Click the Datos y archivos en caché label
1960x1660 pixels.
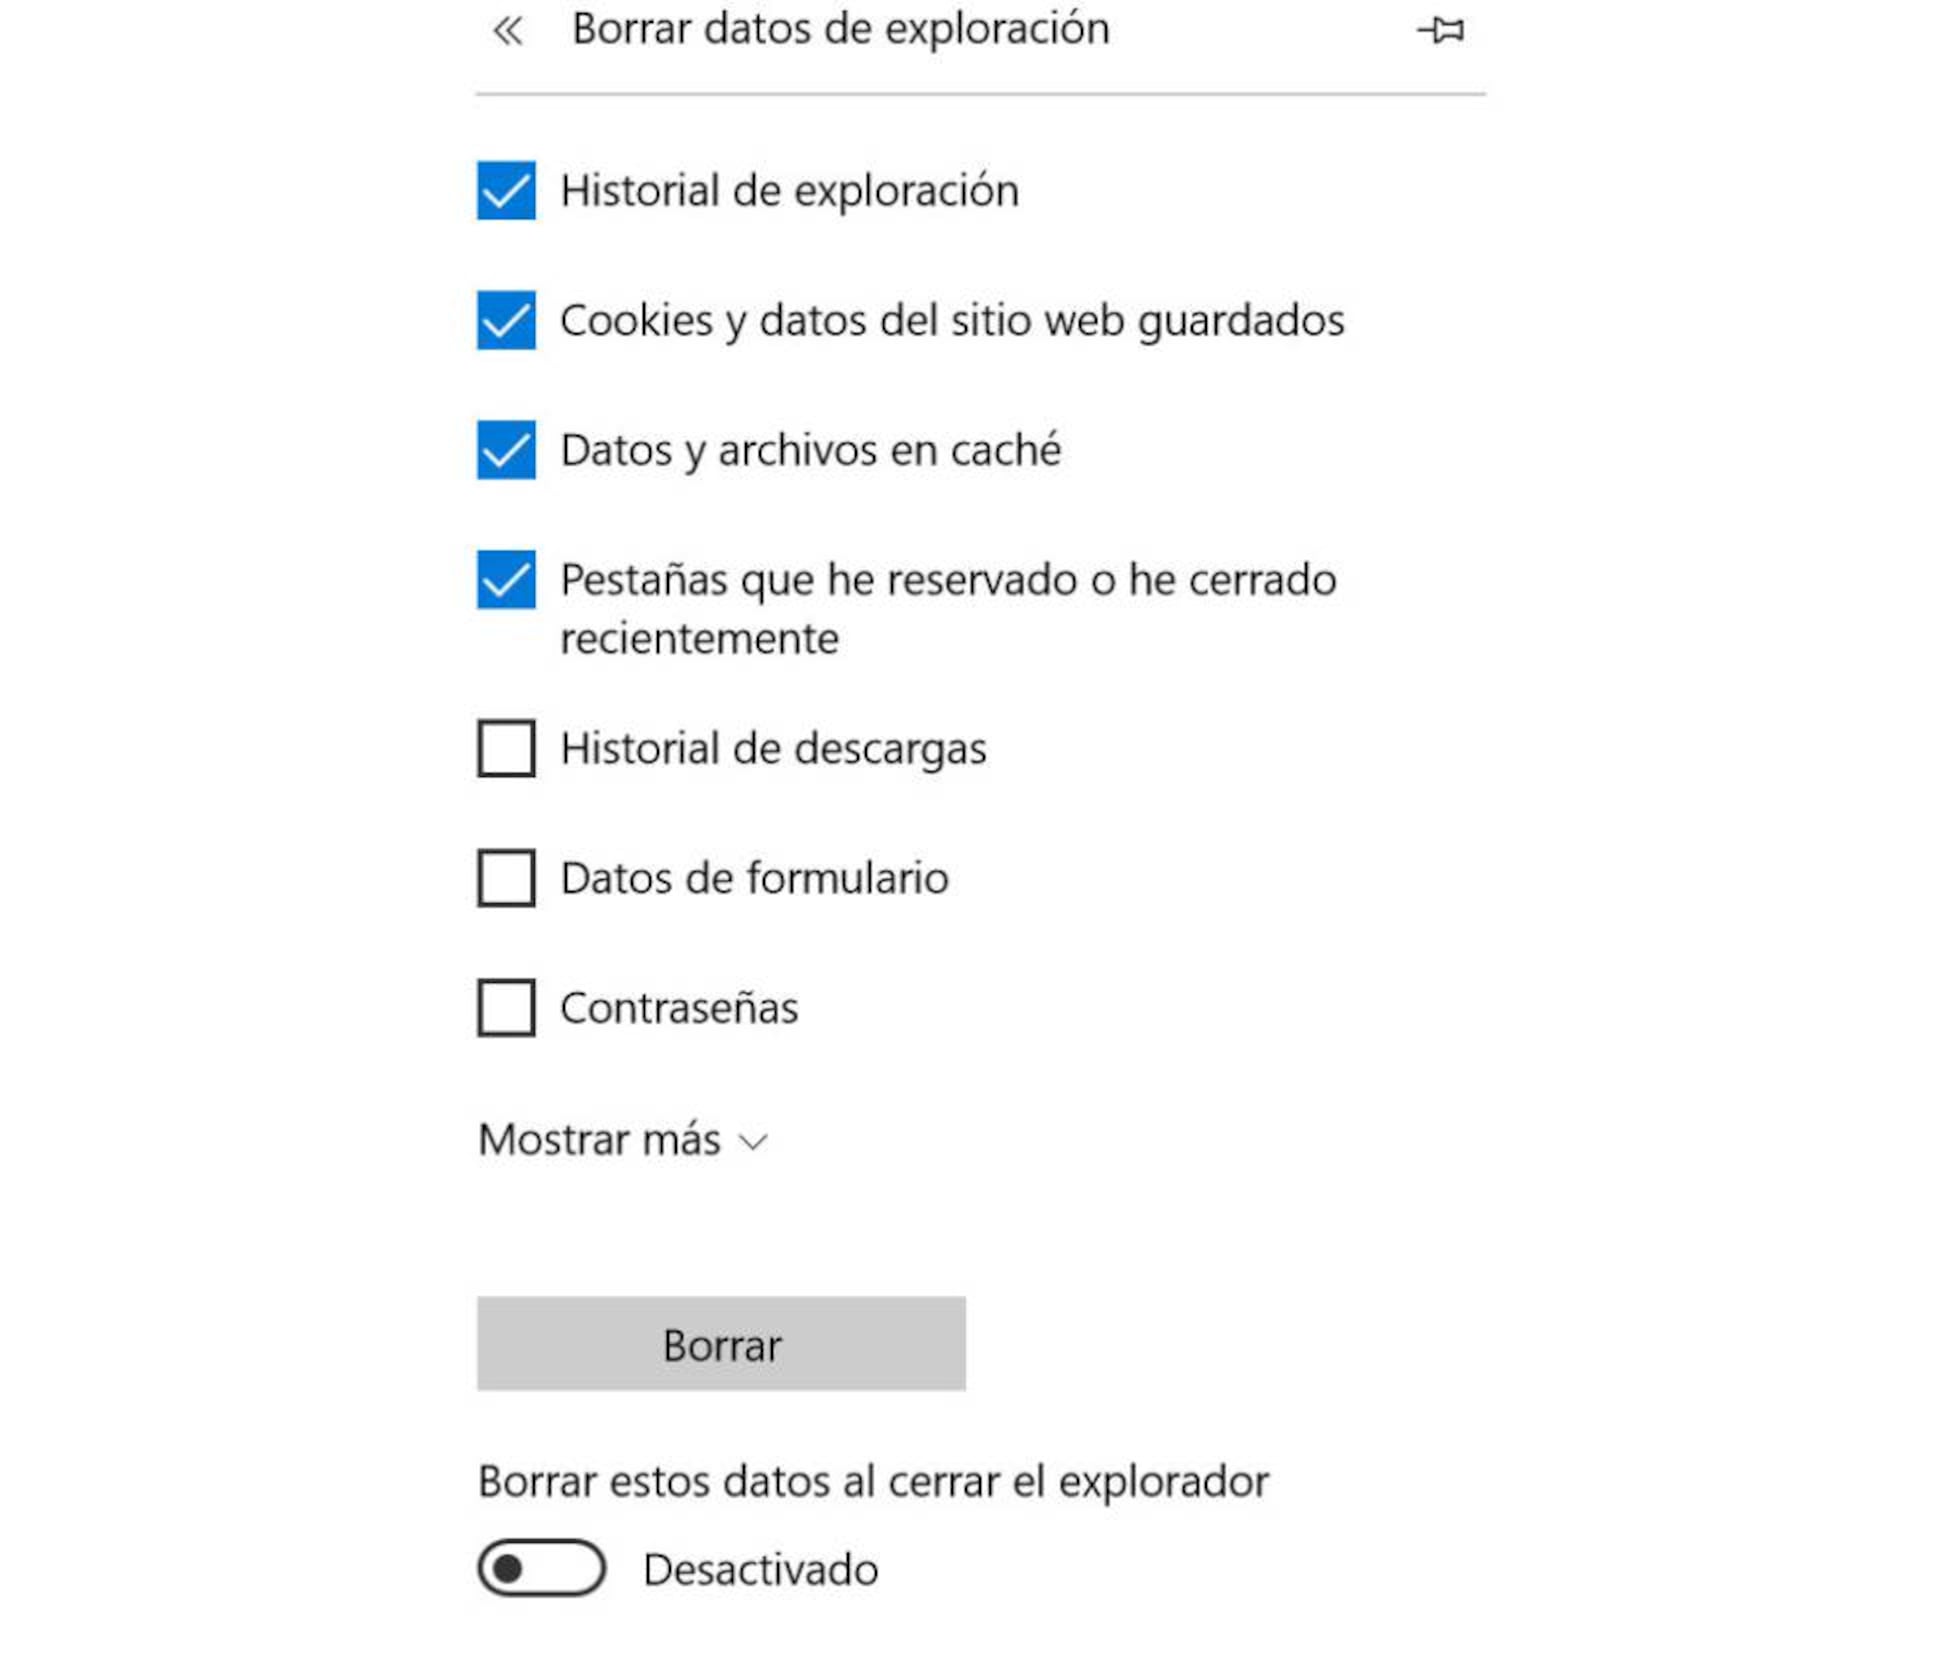pyautogui.click(x=810, y=450)
